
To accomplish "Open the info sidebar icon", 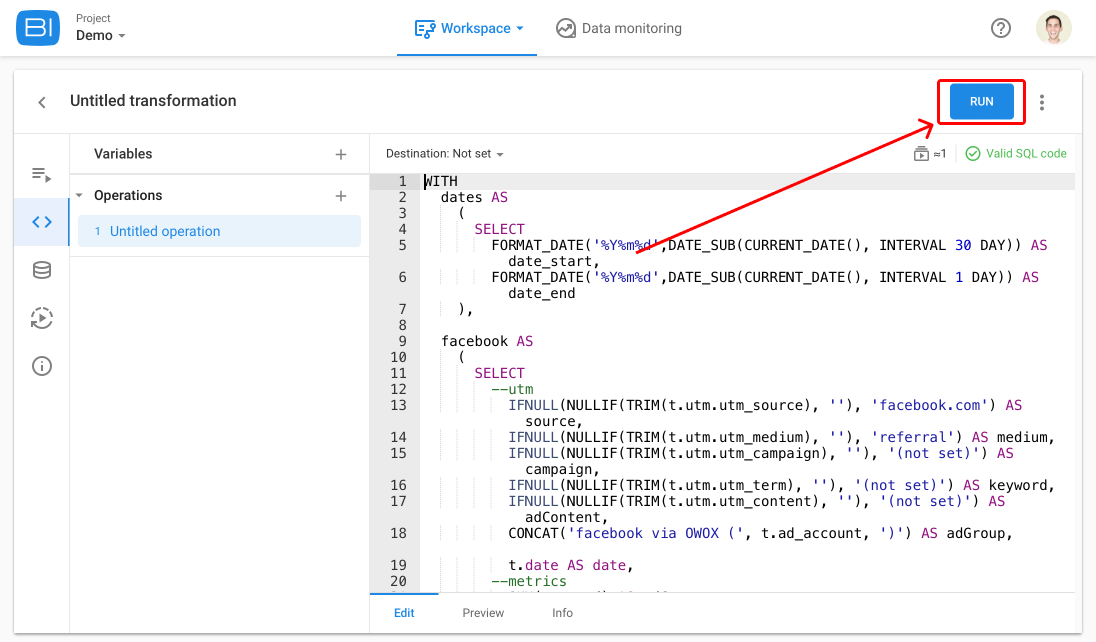I will pyautogui.click(x=42, y=366).
